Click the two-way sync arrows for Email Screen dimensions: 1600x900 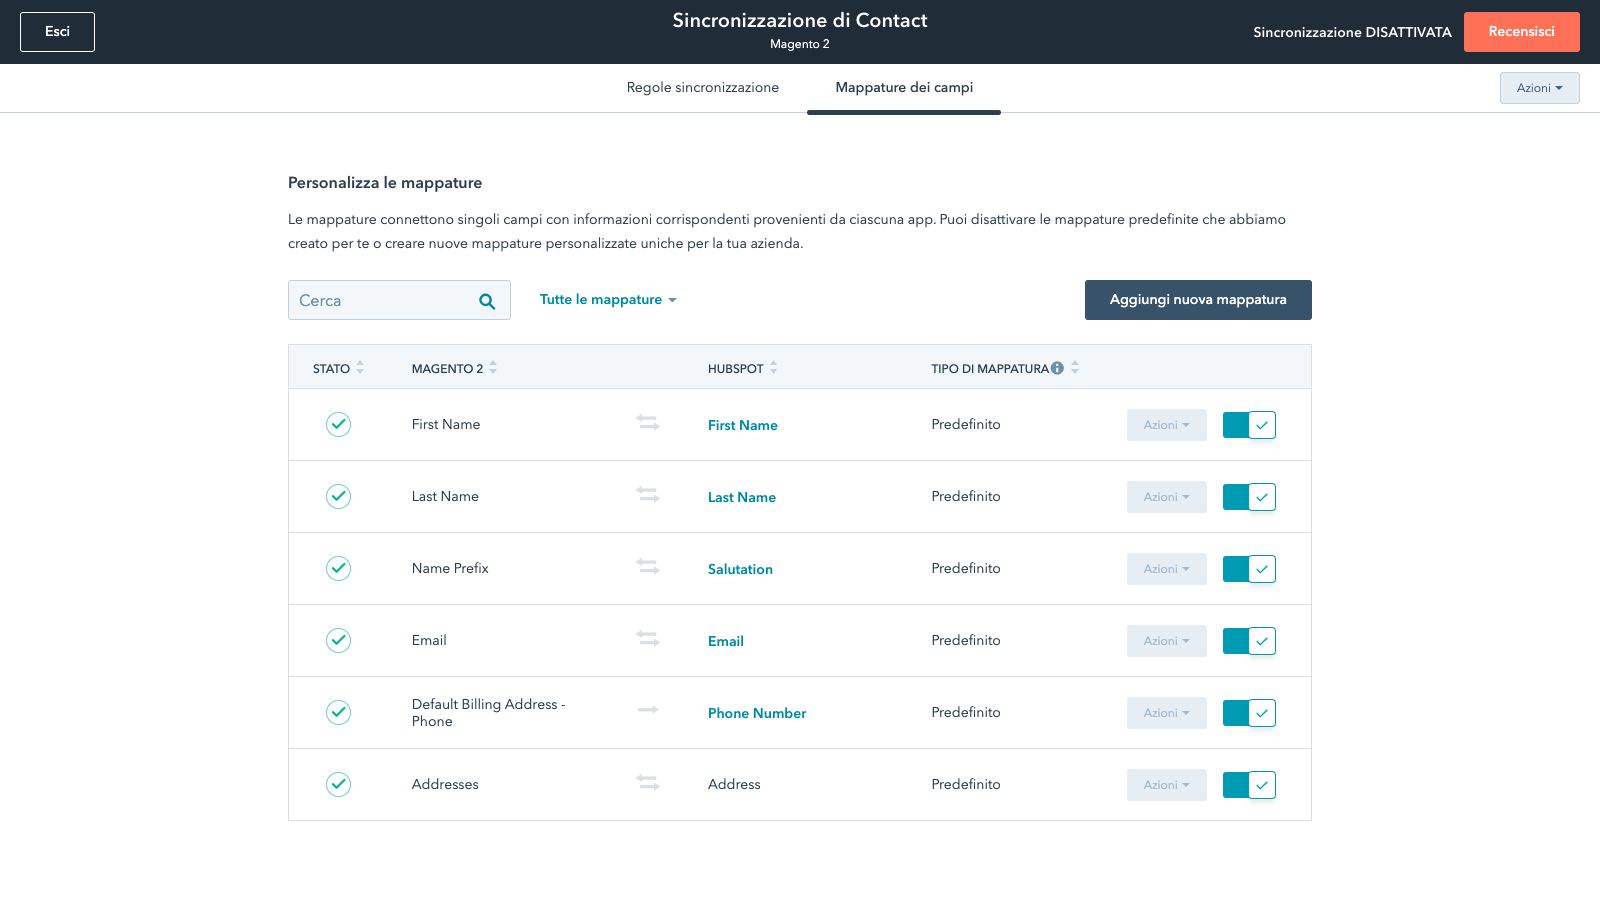[648, 639]
